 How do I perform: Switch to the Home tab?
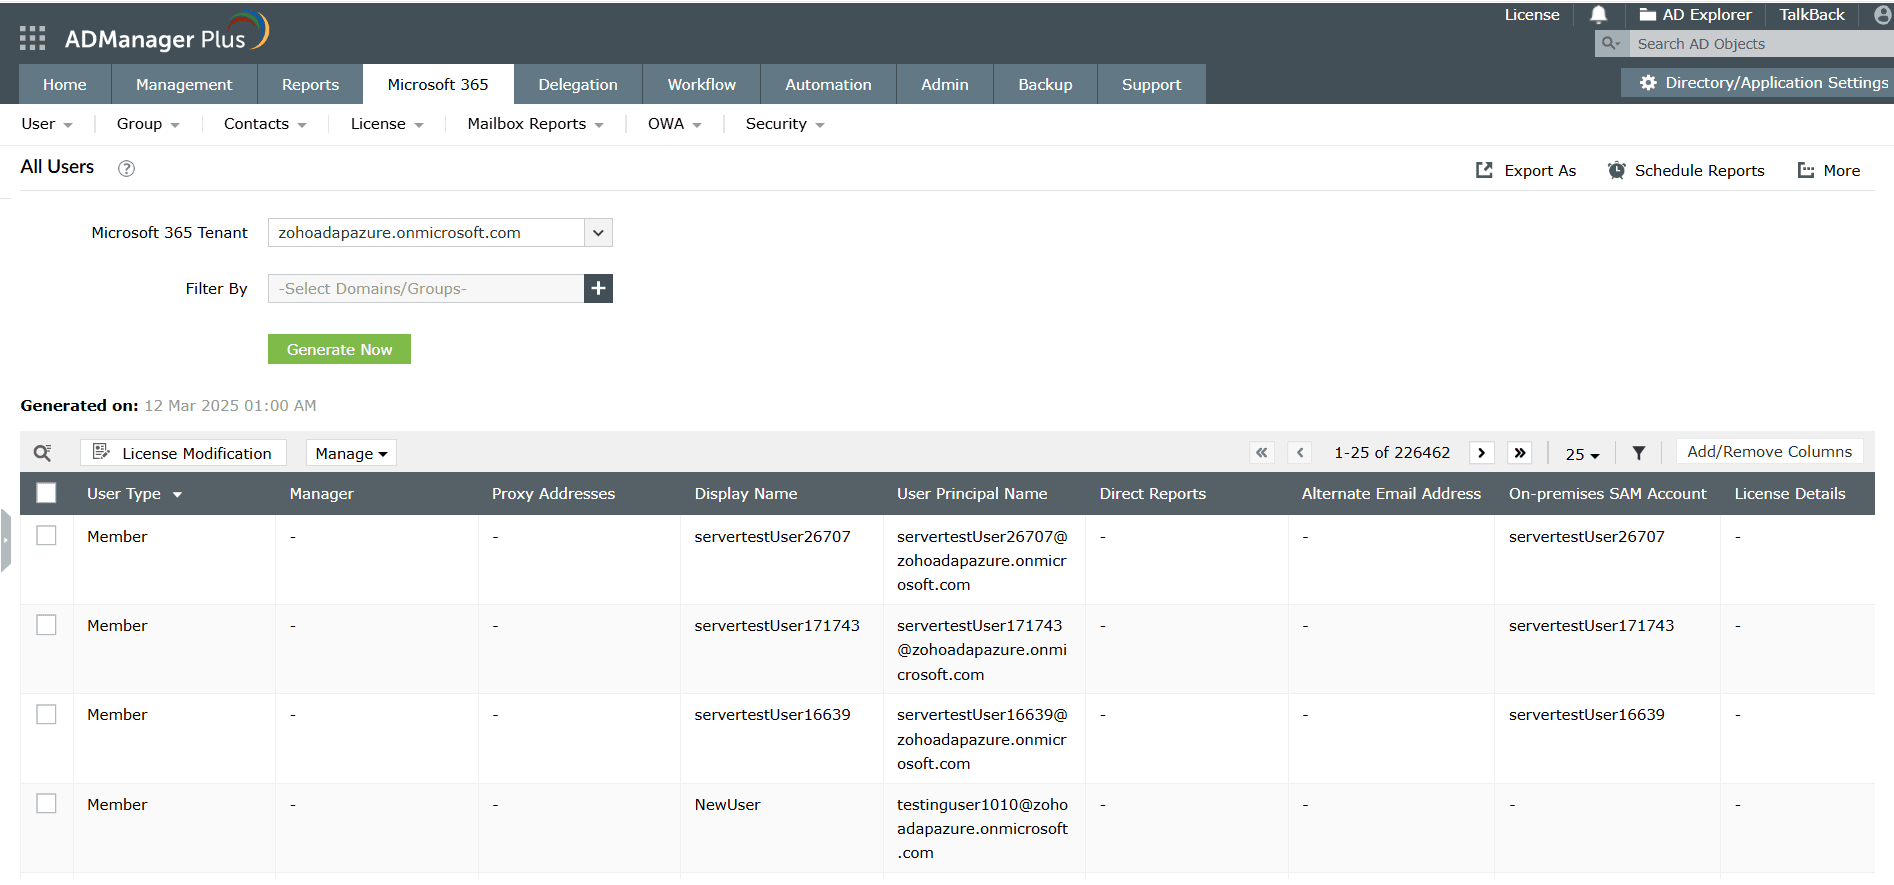pos(65,85)
